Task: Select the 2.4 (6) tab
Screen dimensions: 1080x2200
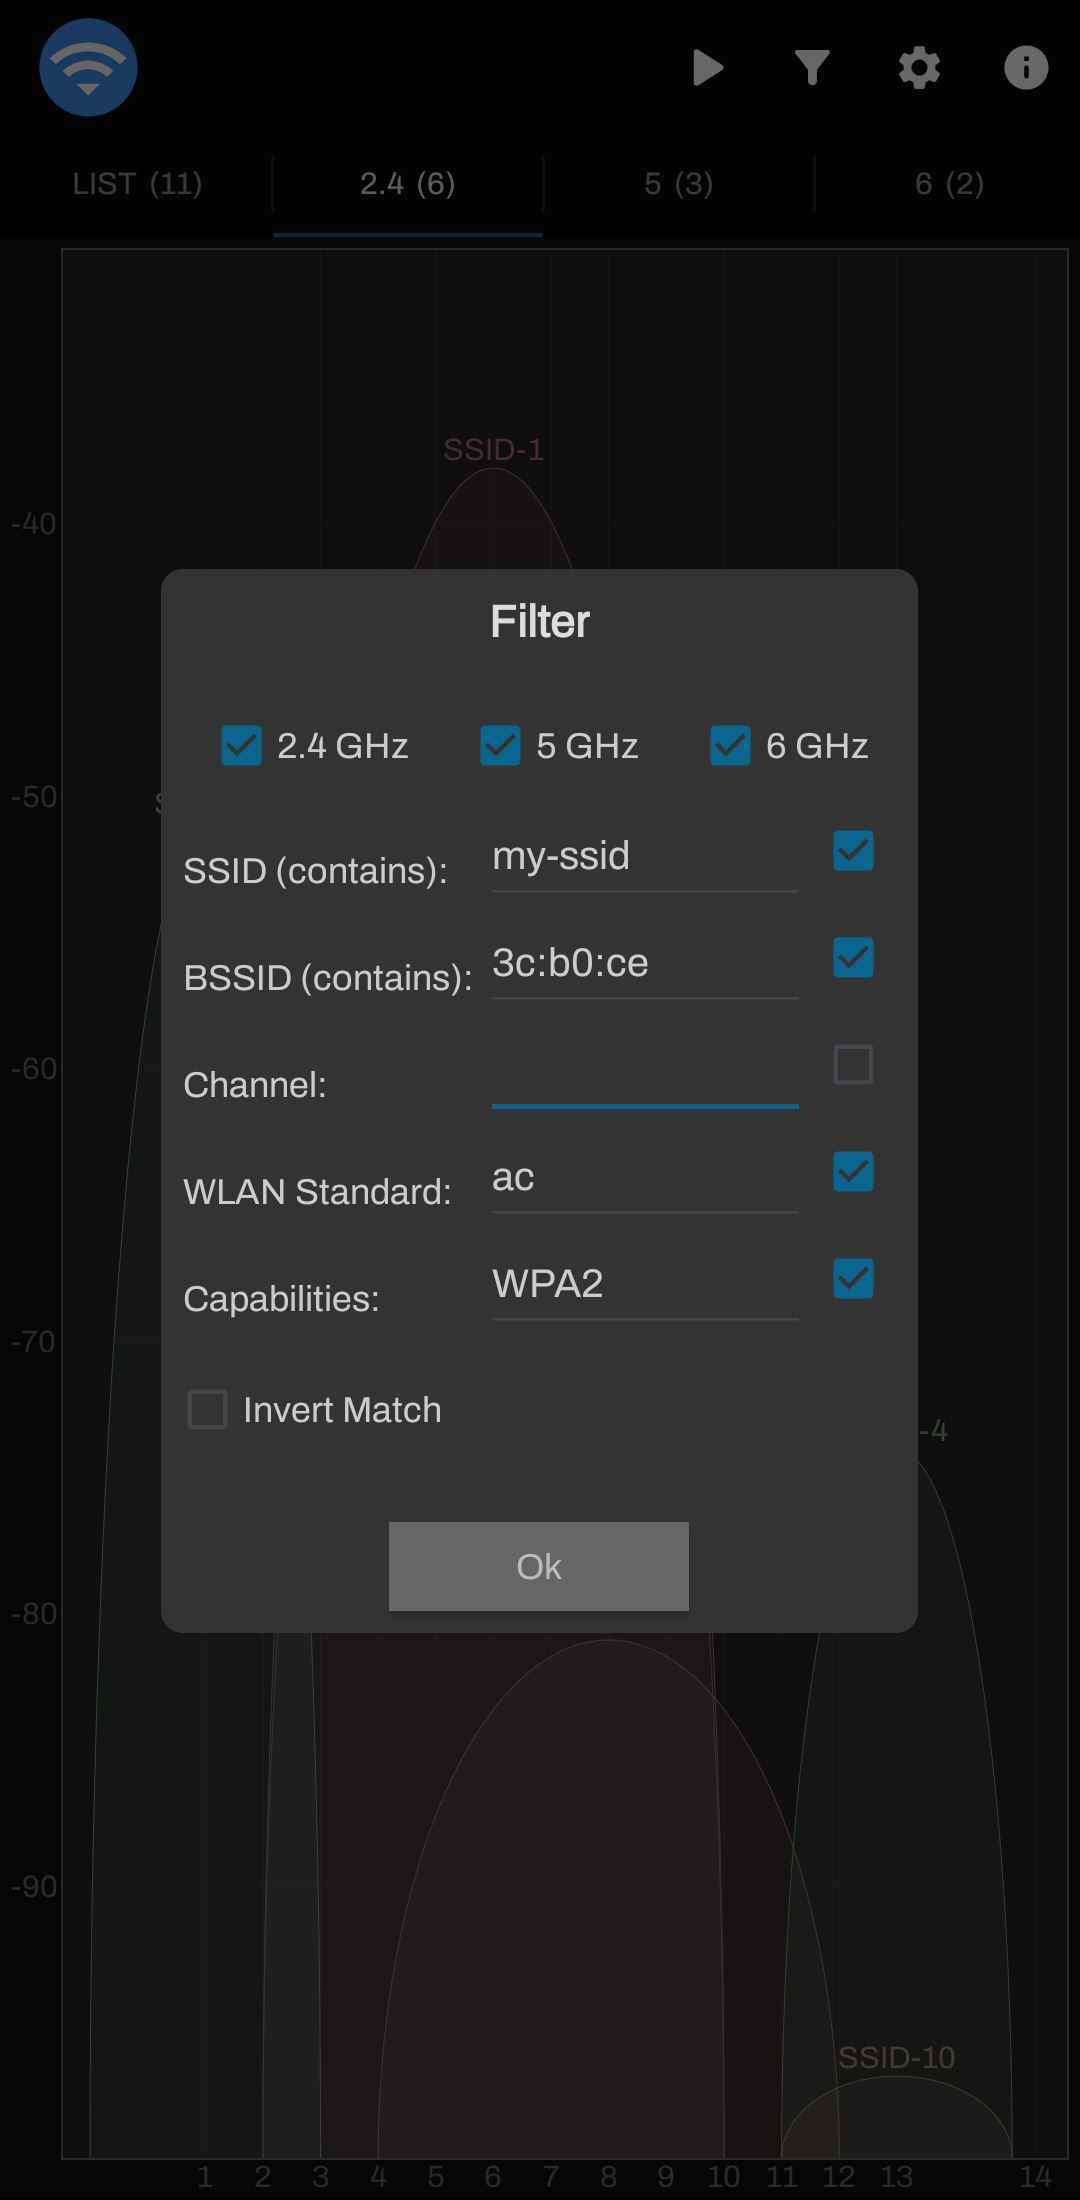Action: pyautogui.click(x=407, y=184)
